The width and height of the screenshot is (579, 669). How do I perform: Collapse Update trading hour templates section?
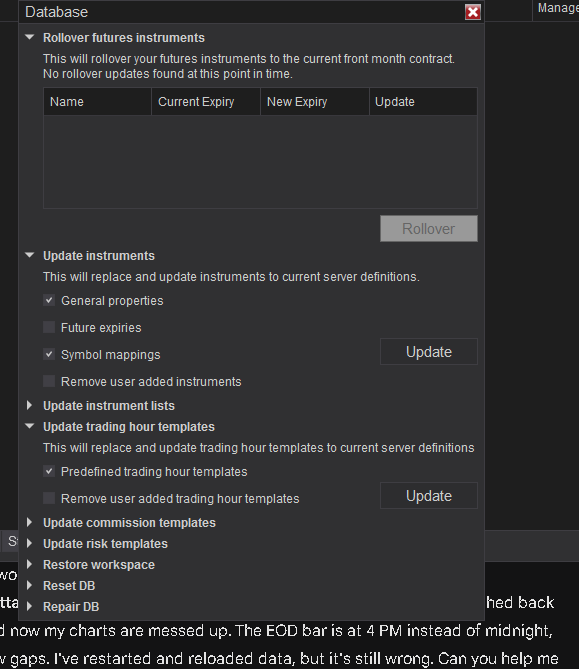[29, 426]
